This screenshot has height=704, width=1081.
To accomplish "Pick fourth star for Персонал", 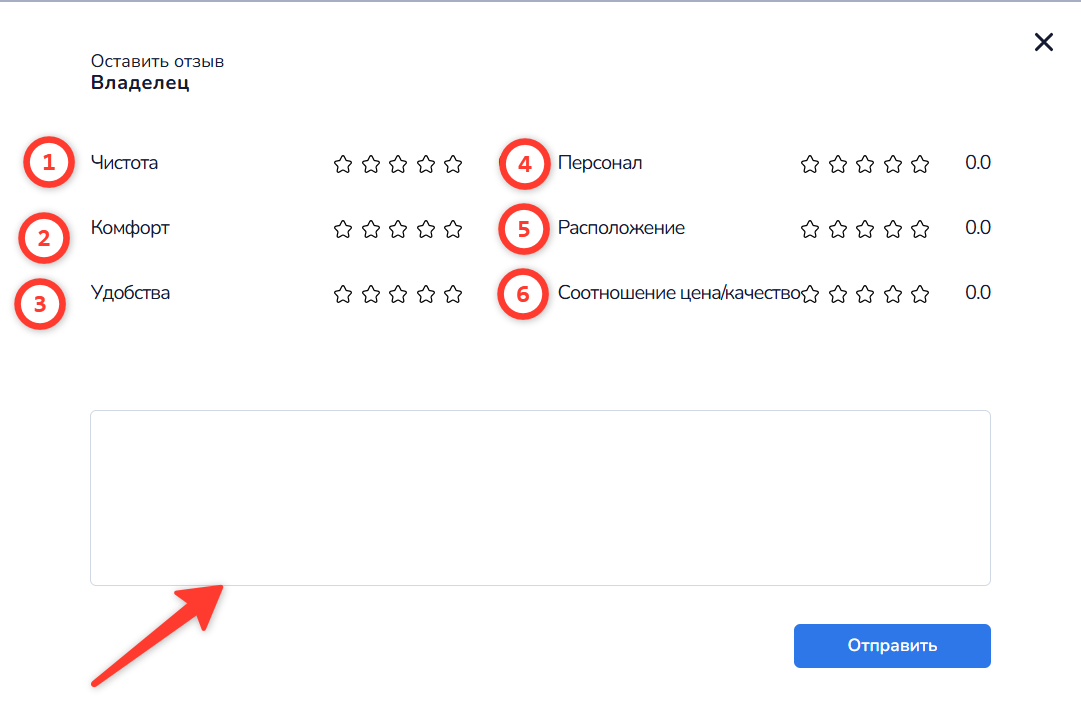I will (x=893, y=164).
